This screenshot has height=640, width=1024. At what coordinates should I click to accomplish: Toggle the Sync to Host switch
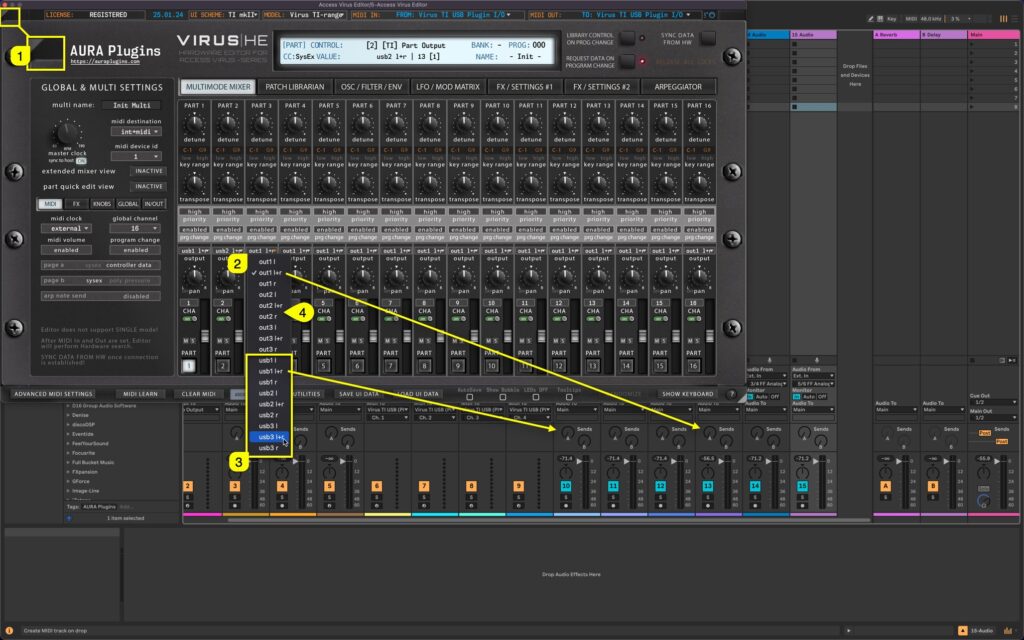80,160
